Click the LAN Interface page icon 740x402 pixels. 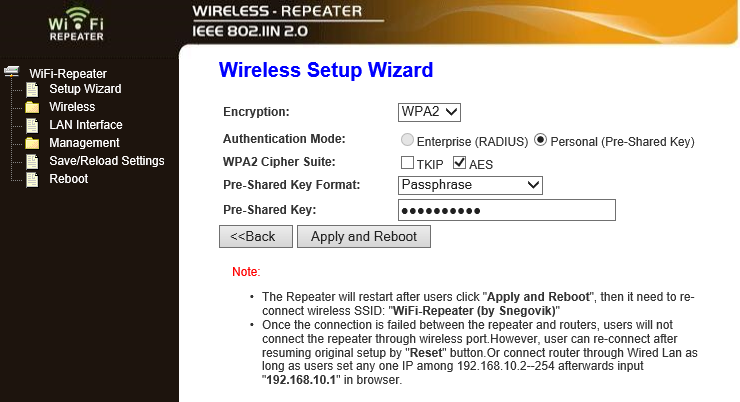click(x=32, y=125)
